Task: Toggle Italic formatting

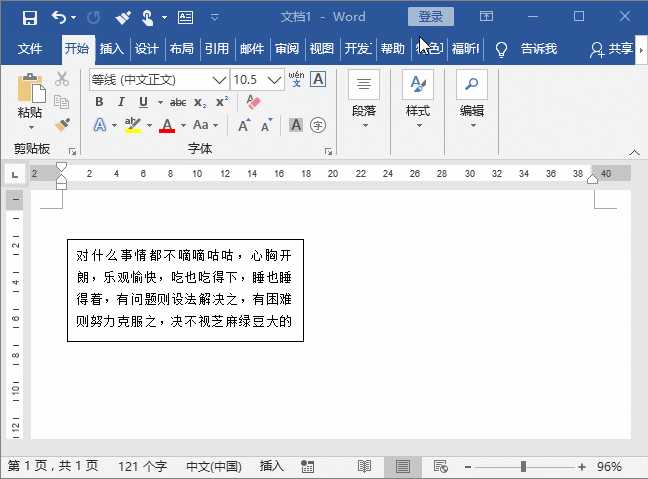Action: 121,102
